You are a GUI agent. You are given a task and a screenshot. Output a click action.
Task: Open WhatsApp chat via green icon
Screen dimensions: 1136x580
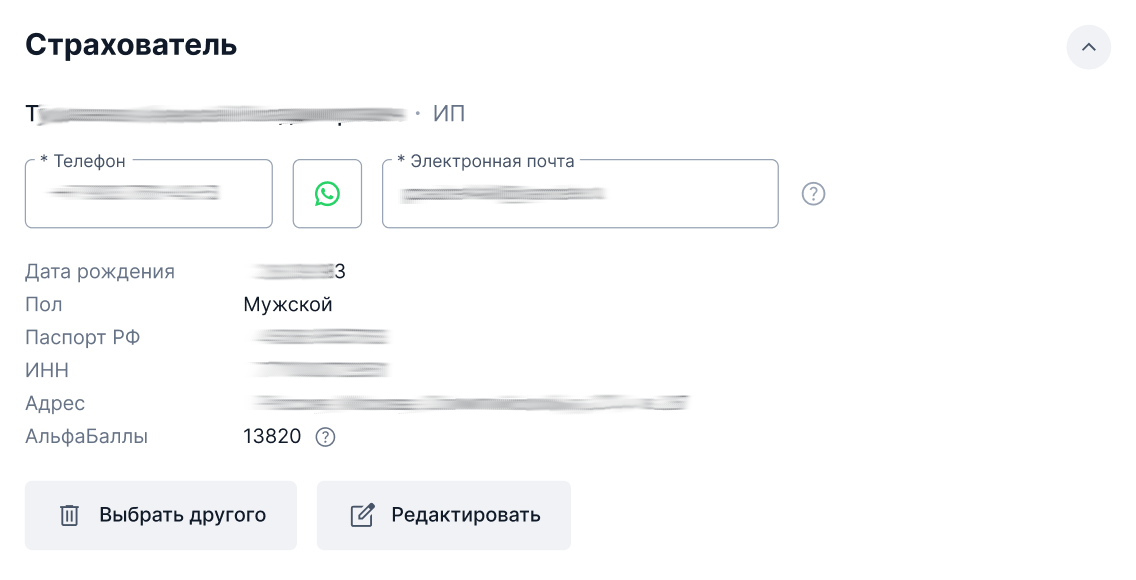[x=327, y=194]
